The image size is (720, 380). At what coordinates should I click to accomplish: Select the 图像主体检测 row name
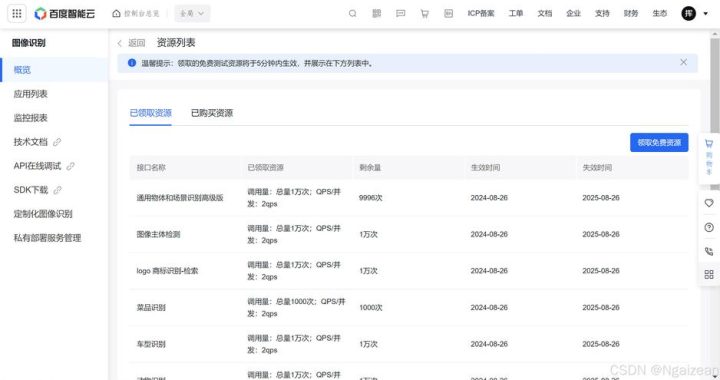[158, 235]
